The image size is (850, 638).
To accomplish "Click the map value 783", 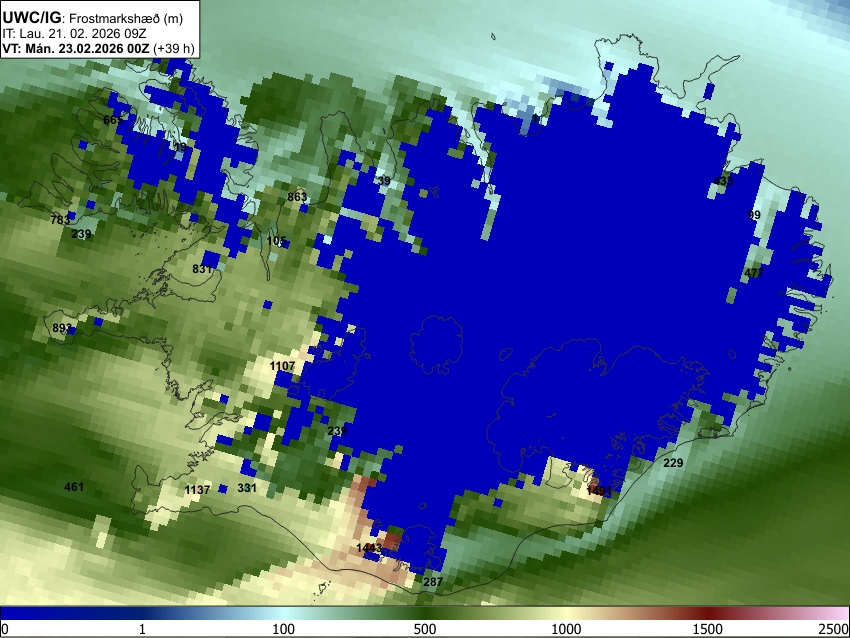I will pyautogui.click(x=60, y=220).
